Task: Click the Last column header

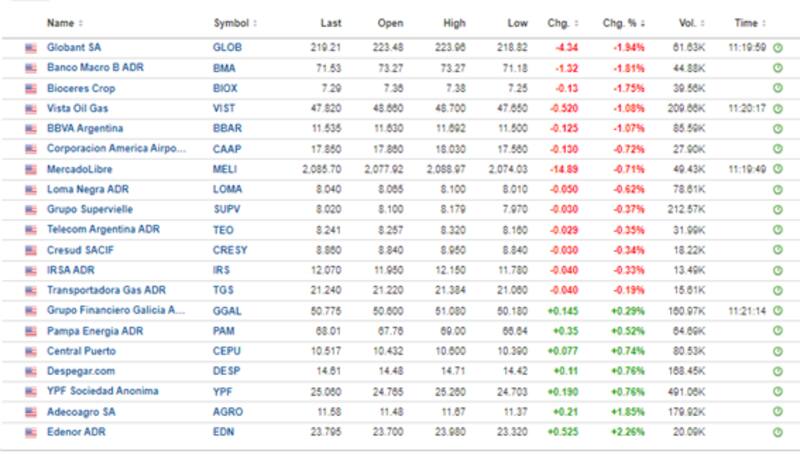Action: pyautogui.click(x=330, y=22)
